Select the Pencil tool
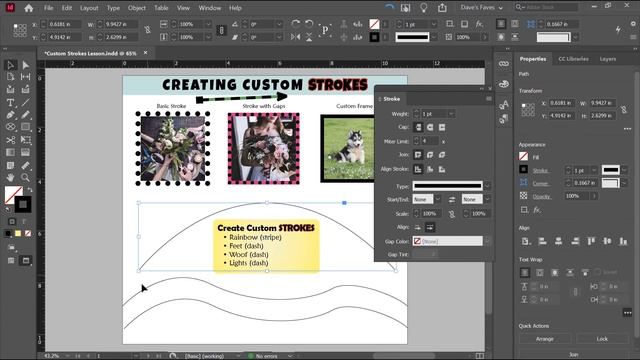The image size is (640, 360). click(25, 115)
